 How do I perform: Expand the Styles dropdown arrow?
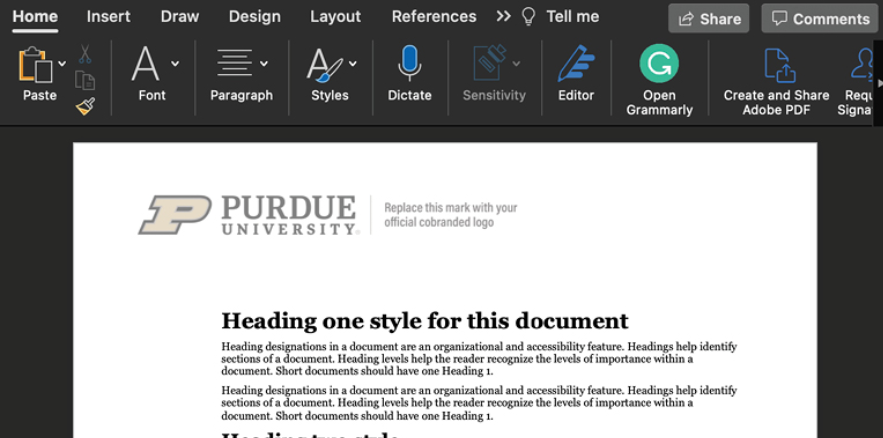[x=353, y=64]
